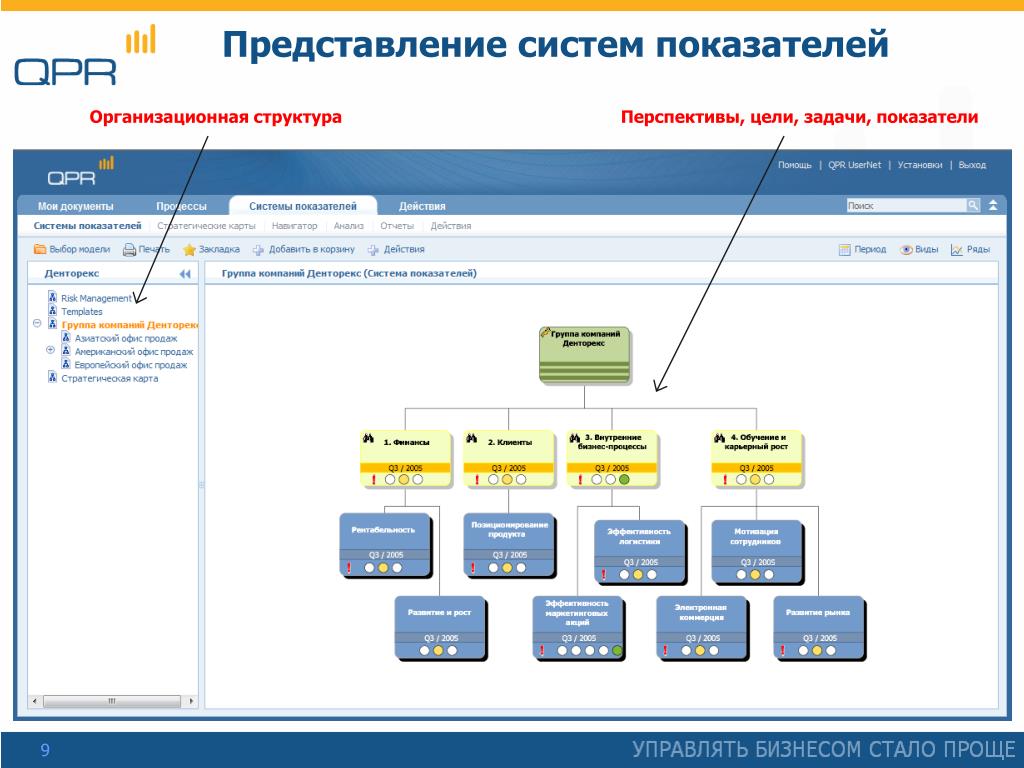Open the Ряды chart icon
The image size is (1024, 768).
[x=957, y=249]
